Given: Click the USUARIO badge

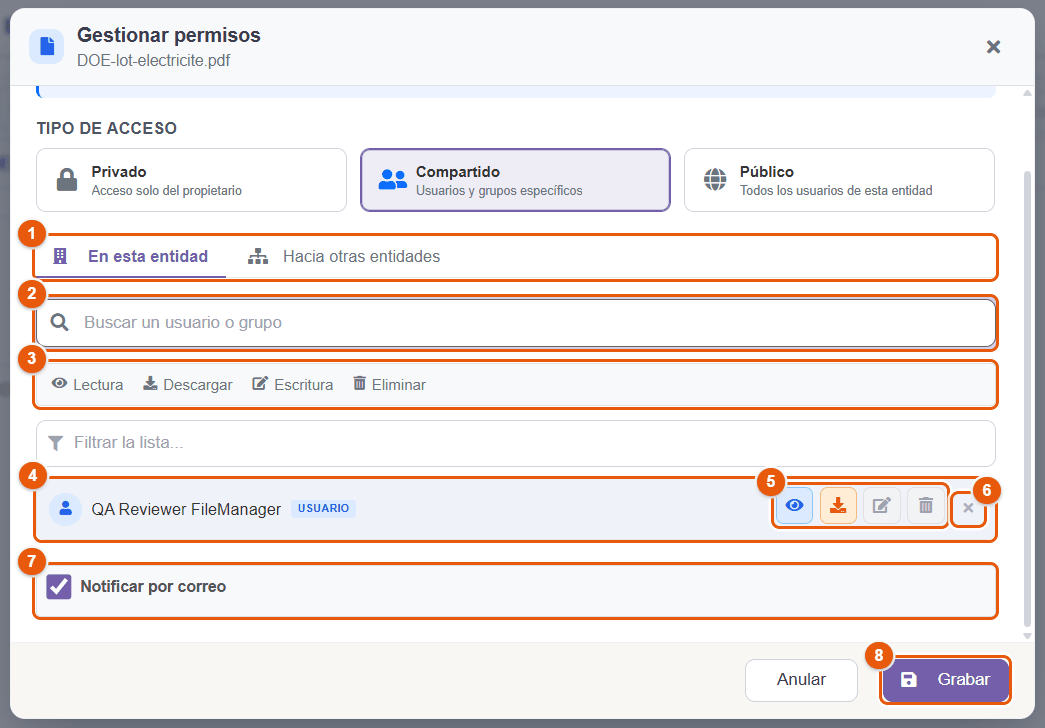Looking at the screenshot, I should [x=323, y=509].
